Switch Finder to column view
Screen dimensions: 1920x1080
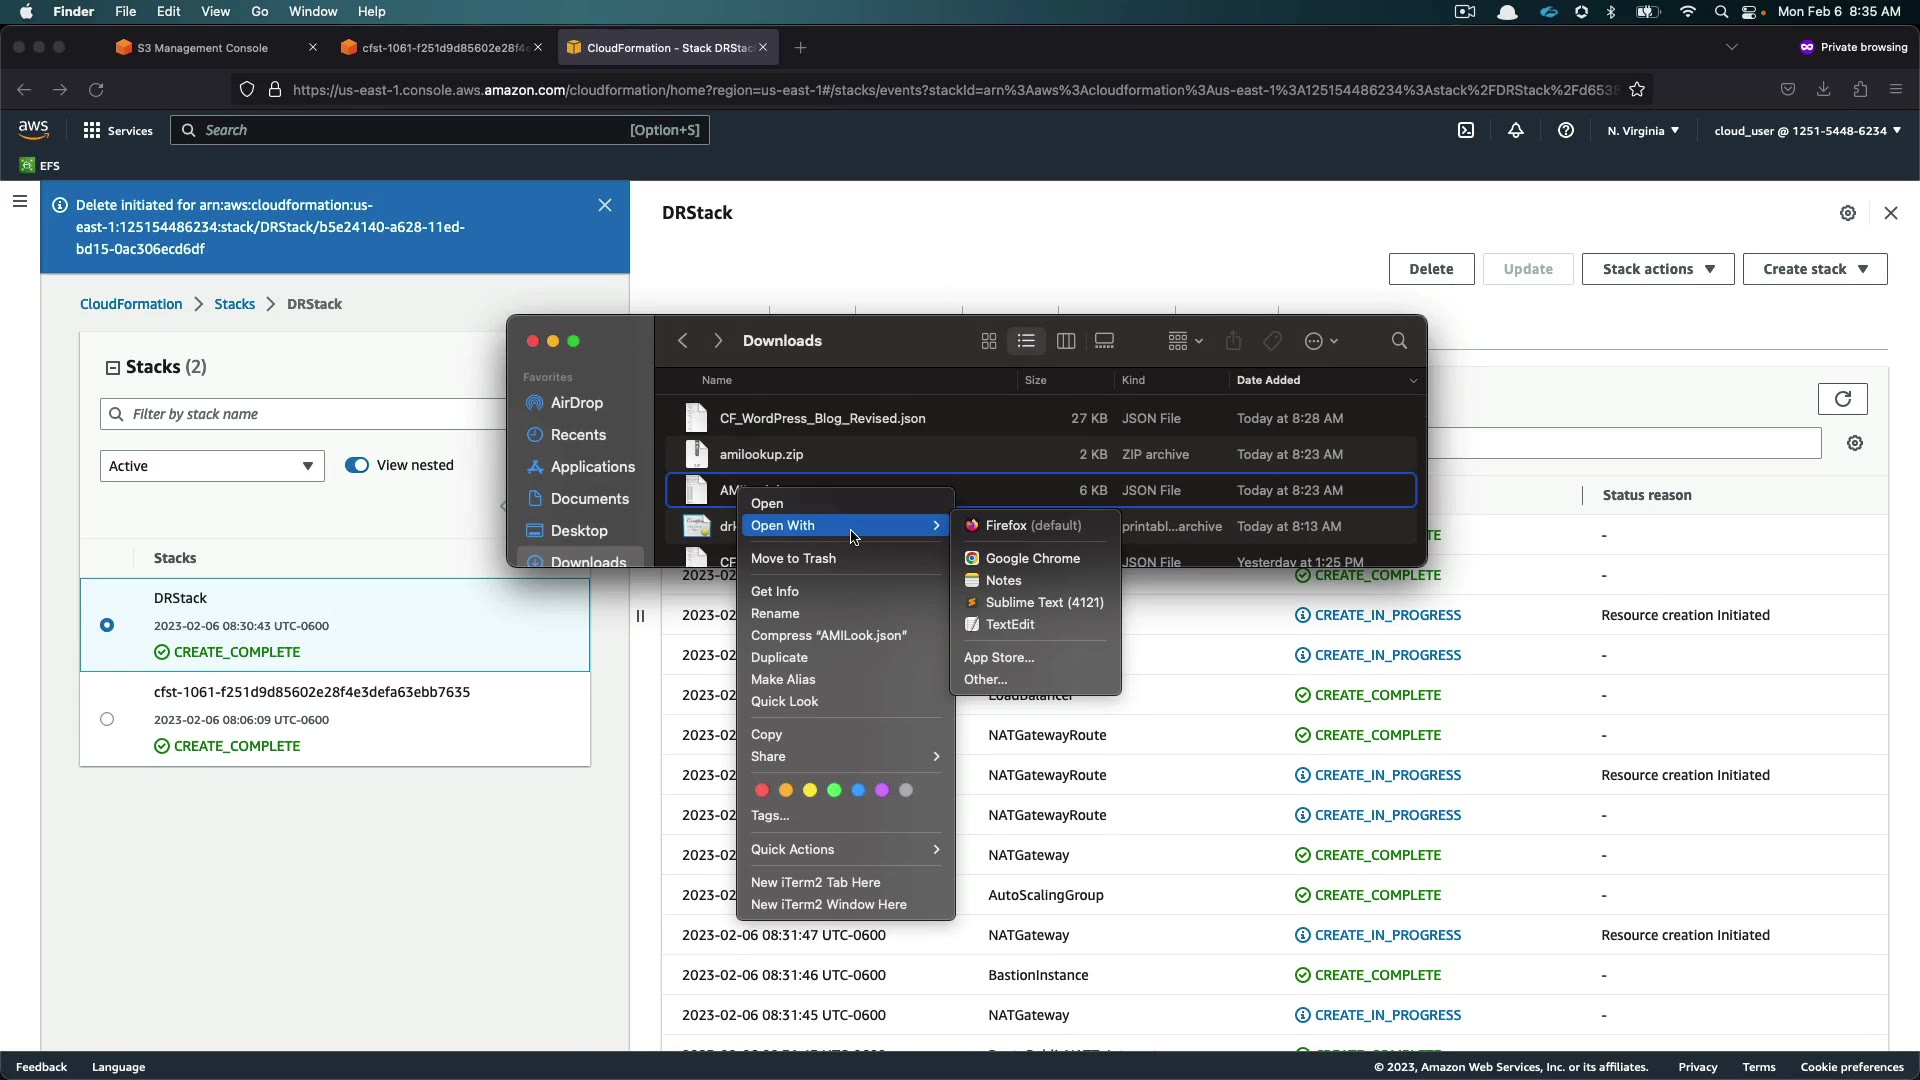point(1066,341)
